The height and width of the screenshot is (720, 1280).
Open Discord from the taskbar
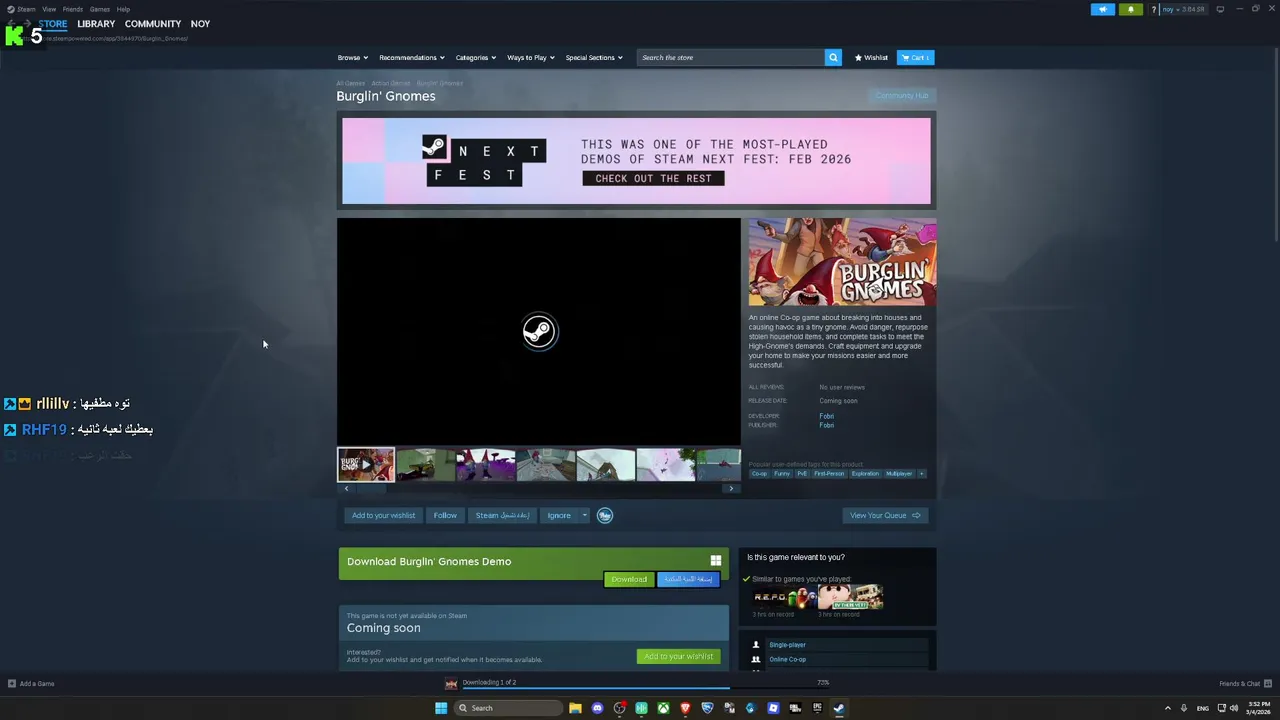click(x=597, y=708)
